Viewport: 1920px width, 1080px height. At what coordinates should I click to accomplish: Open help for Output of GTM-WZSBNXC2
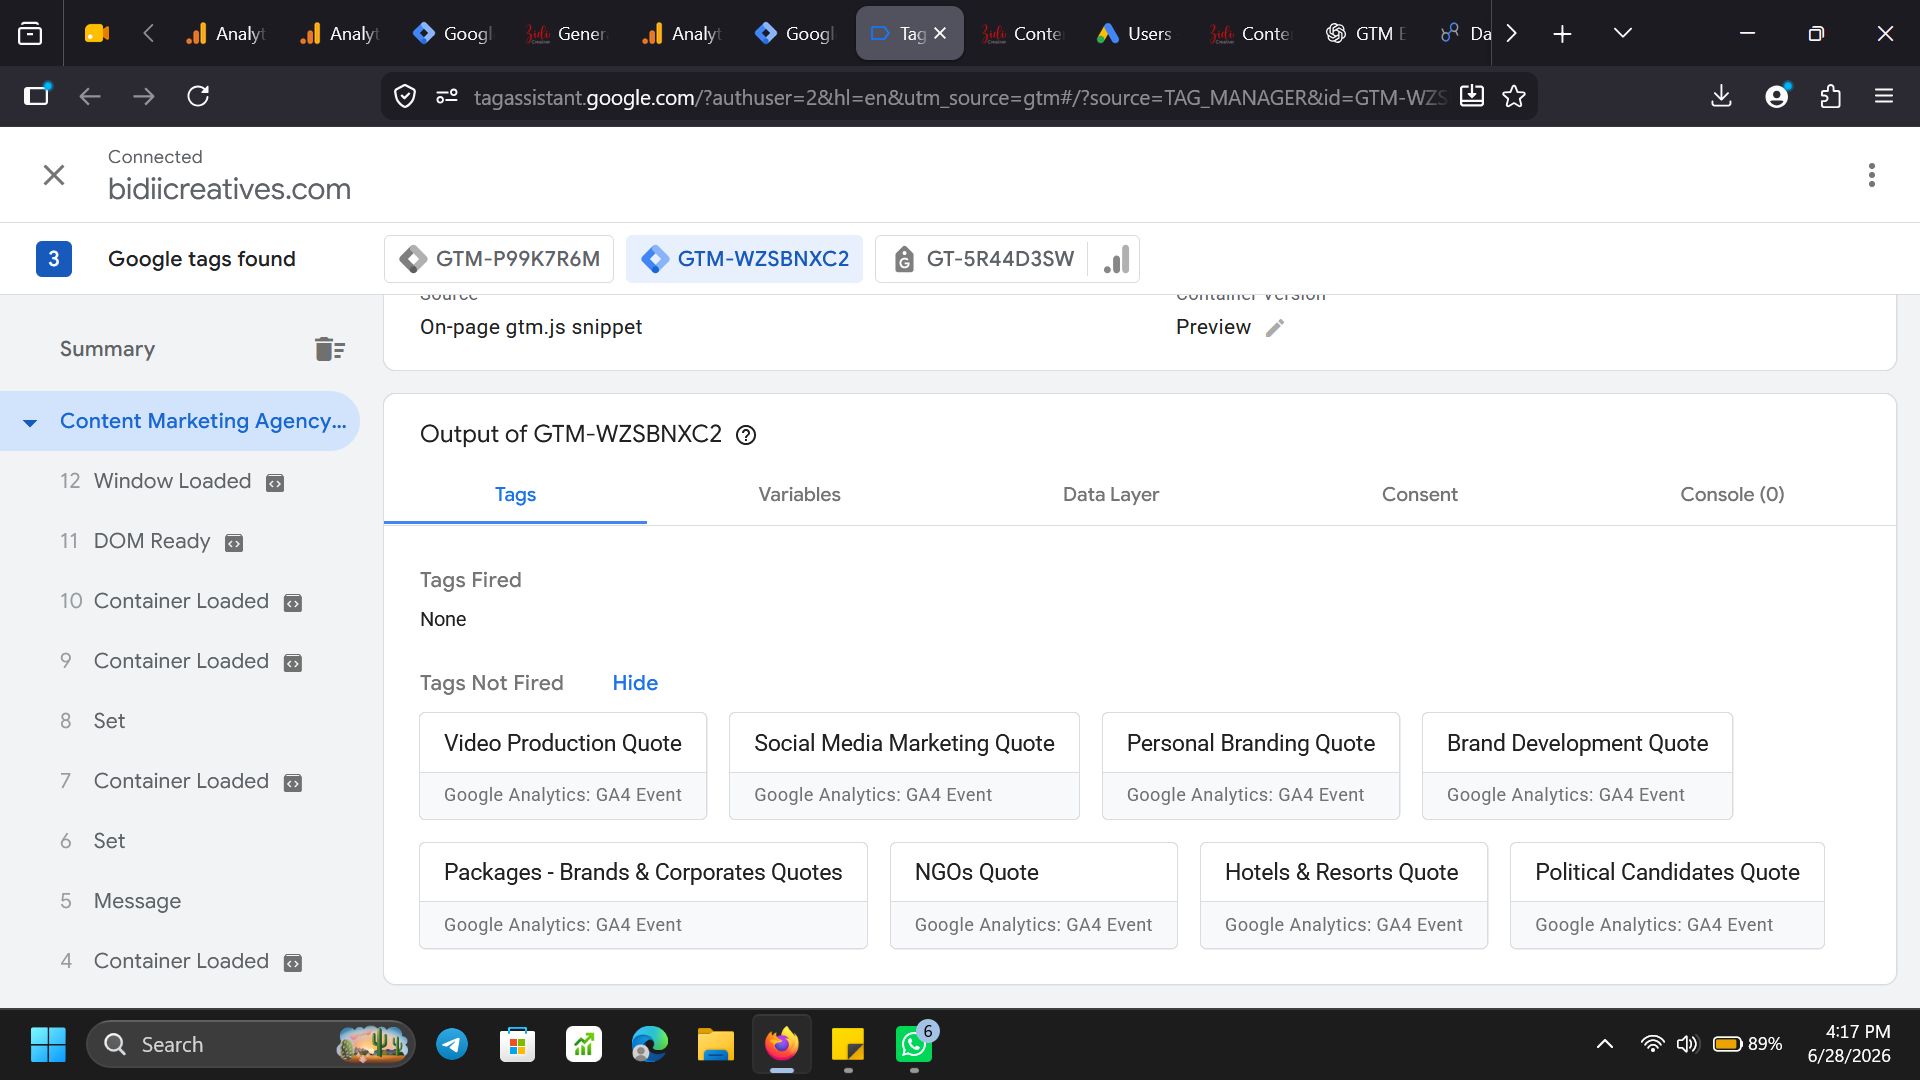pos(746,435)
